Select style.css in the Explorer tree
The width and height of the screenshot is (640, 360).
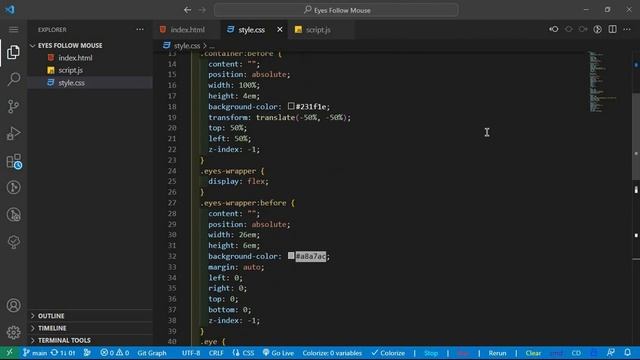tap(90, 82)
